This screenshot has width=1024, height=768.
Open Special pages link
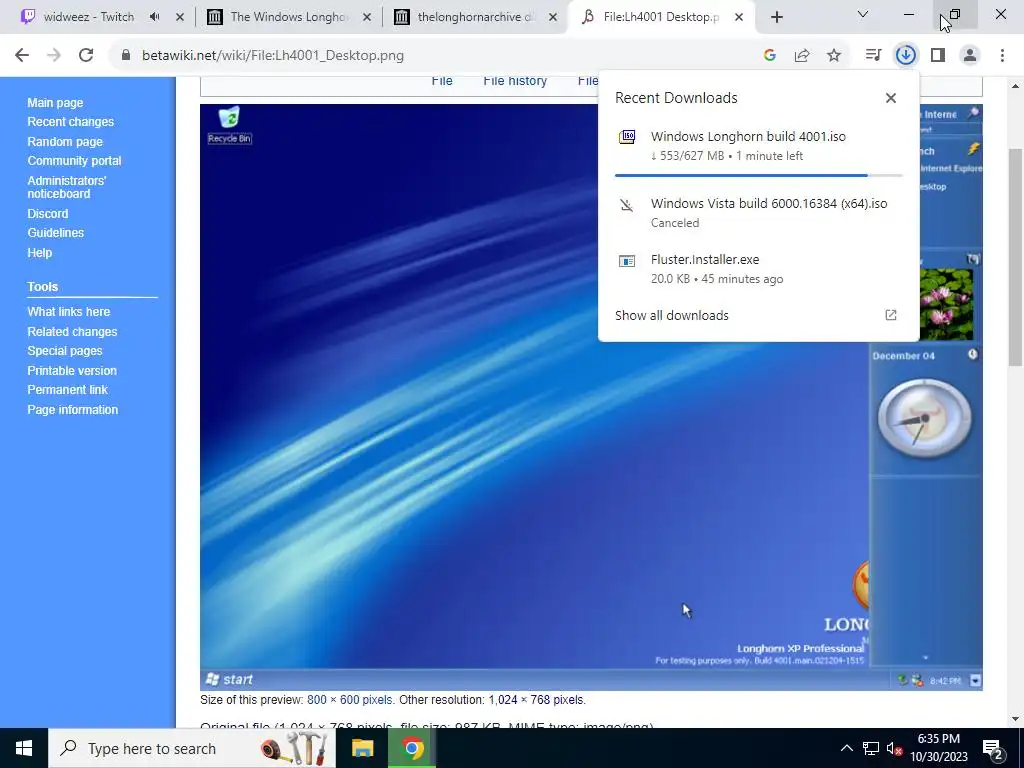(x=65, y=351)
